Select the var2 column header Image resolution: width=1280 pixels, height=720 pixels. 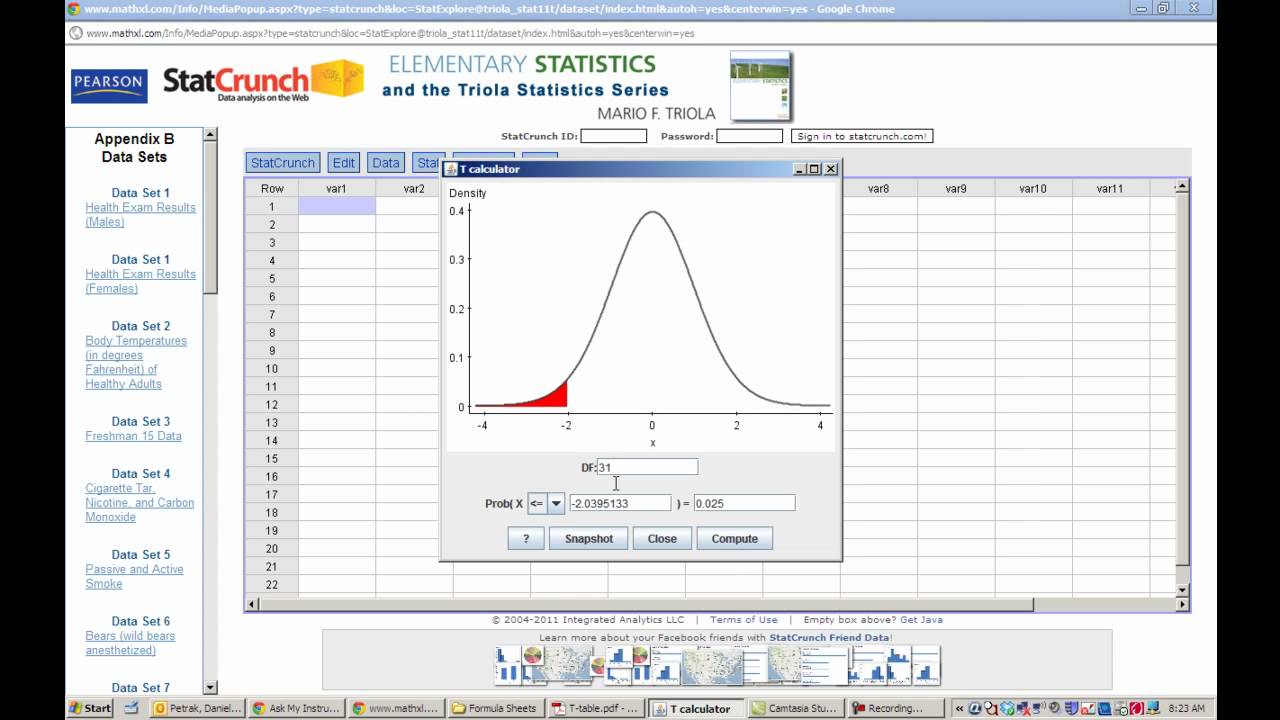(x=414, y=188)
